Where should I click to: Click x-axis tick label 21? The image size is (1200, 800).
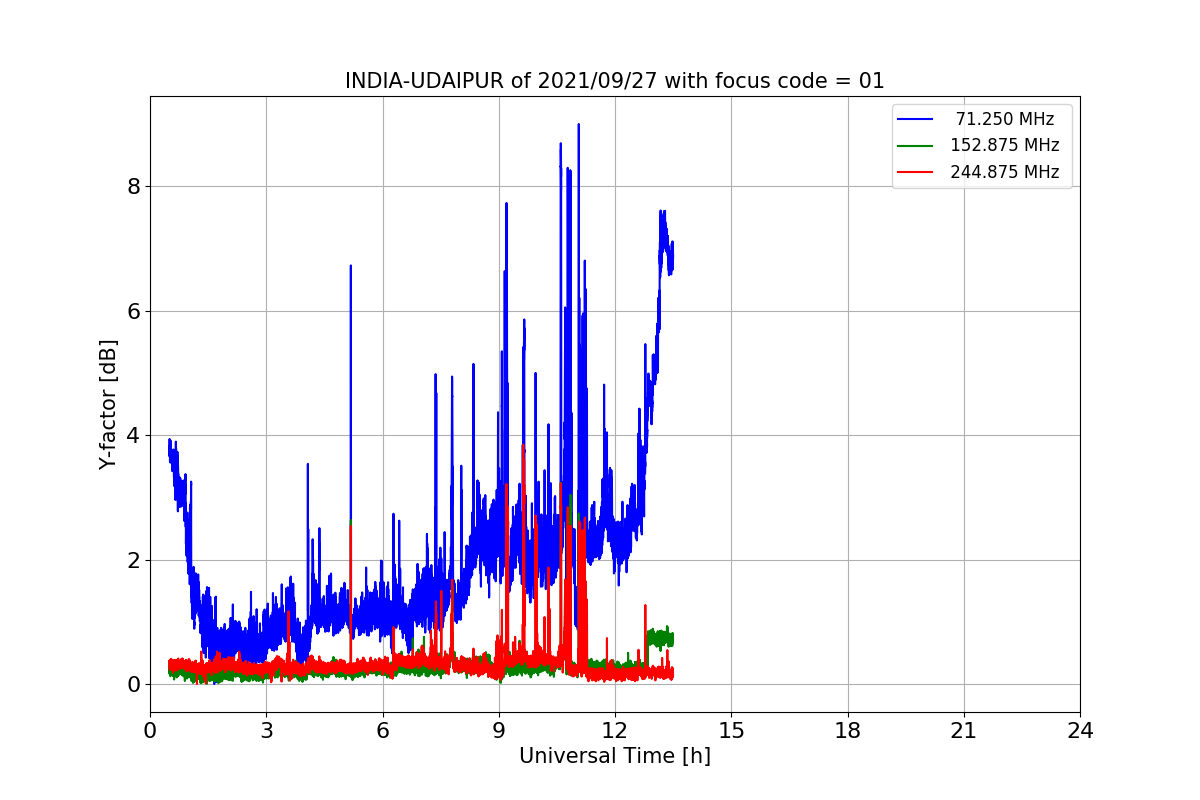click(x=964, y=730)
